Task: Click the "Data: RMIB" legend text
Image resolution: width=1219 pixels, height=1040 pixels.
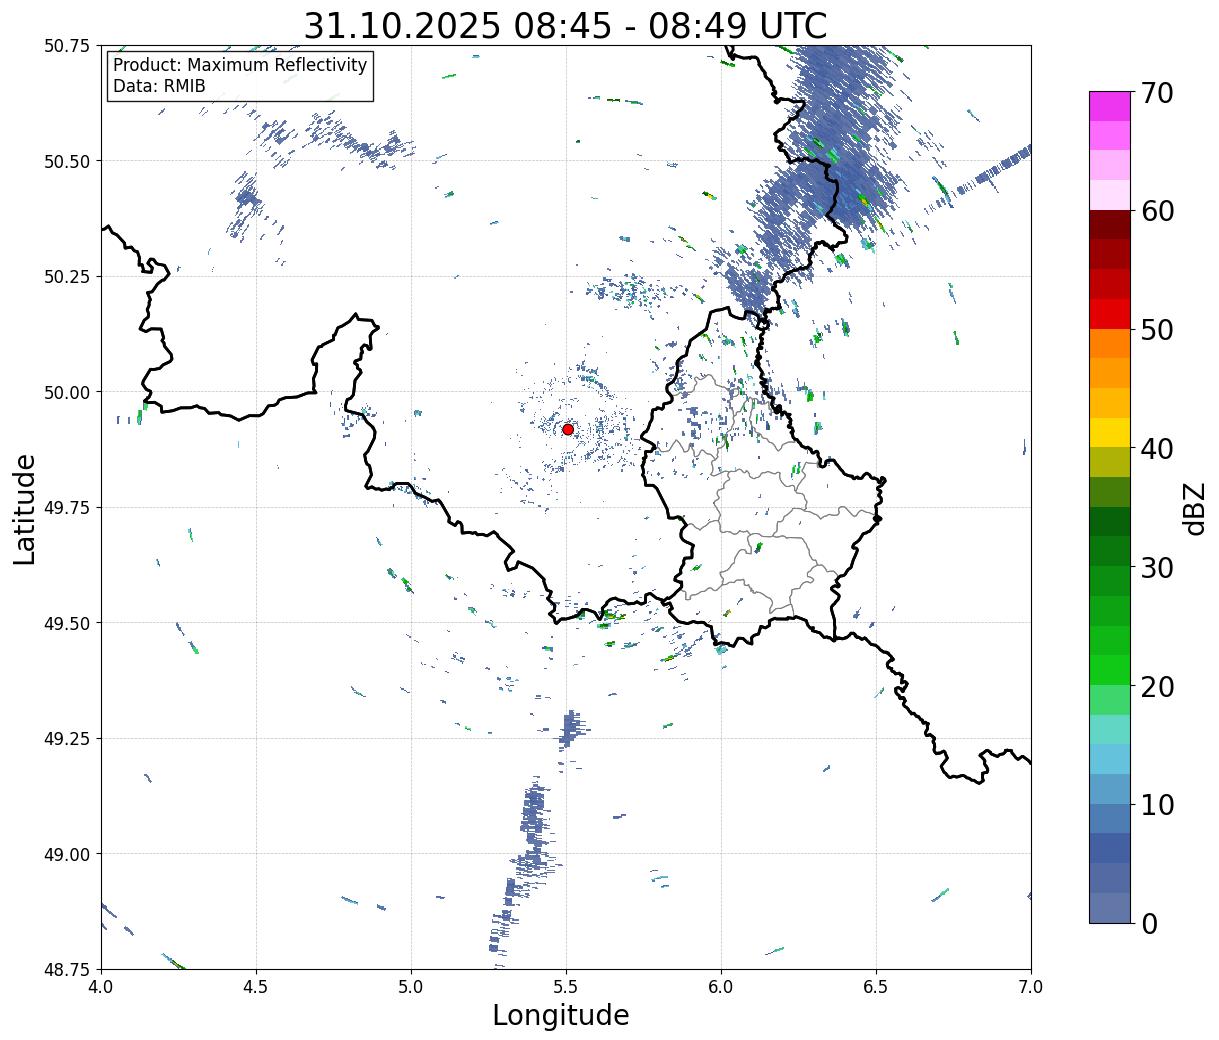Action: tap(159, 87)
